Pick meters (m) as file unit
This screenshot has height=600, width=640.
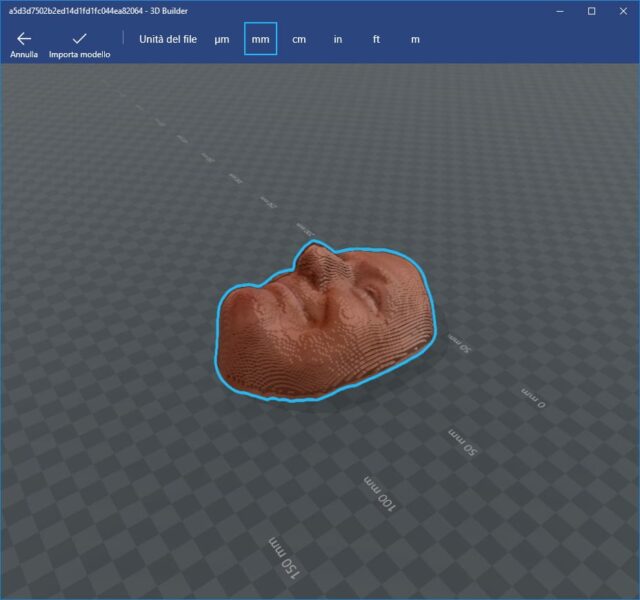pos(415,39)
